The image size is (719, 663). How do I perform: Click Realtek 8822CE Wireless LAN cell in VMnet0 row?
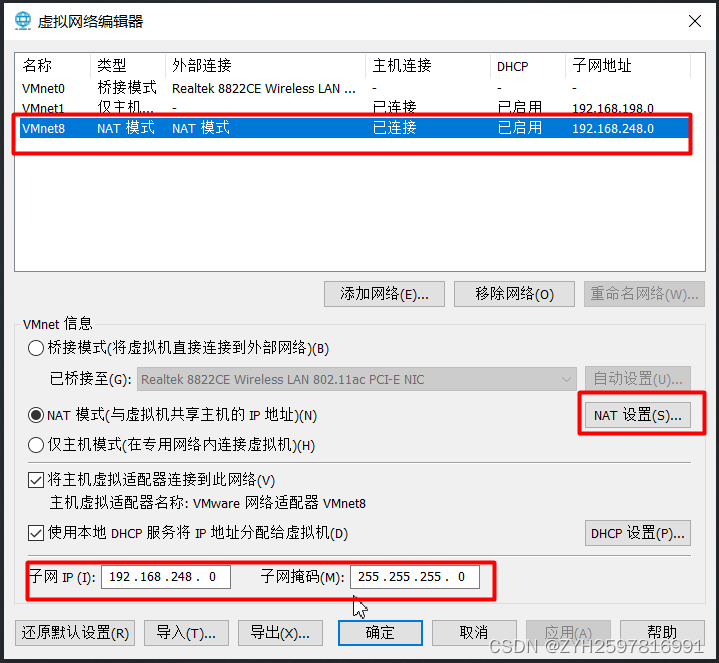[264, 88]
